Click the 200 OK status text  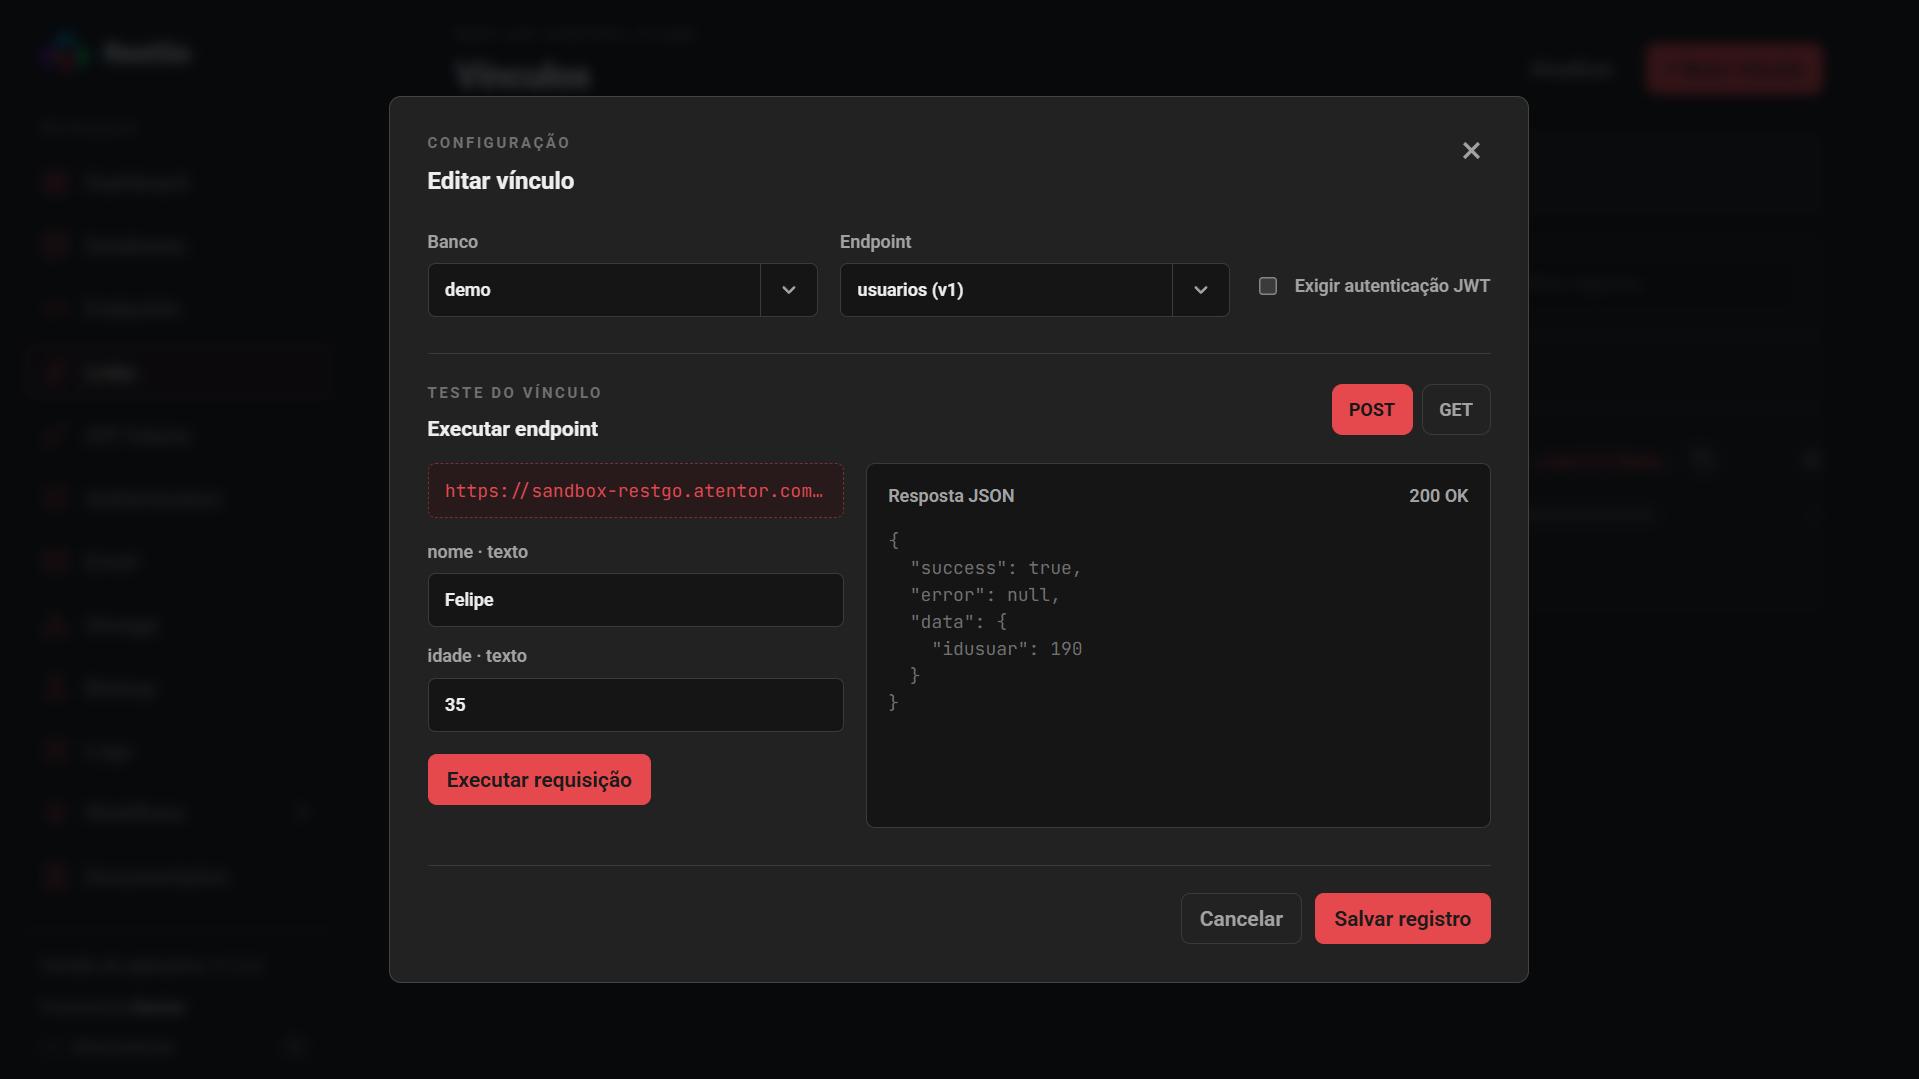1438,496
